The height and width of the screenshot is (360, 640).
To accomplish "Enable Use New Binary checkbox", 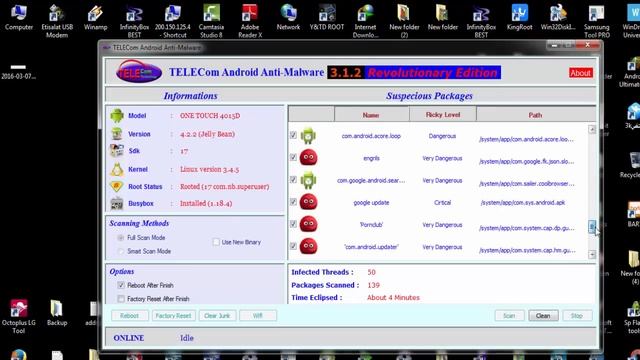I will (216, 242).
